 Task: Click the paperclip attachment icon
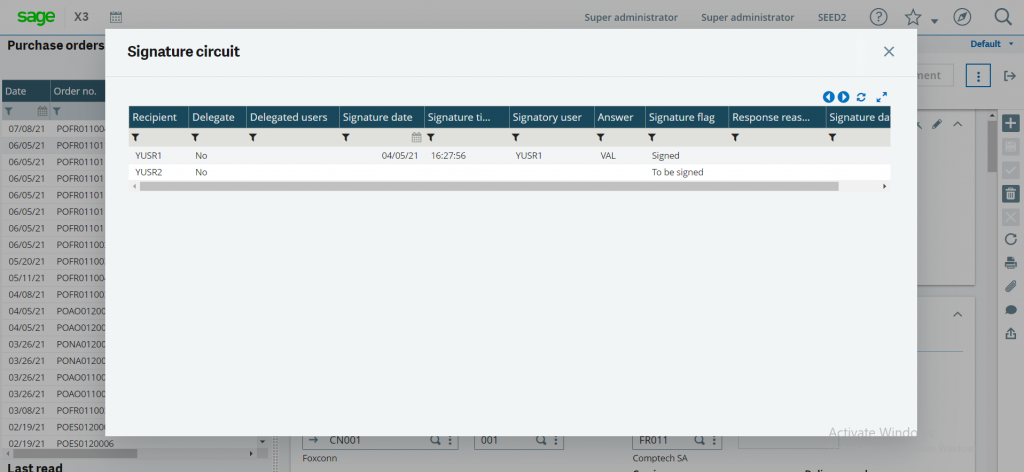pos(1010,286)
